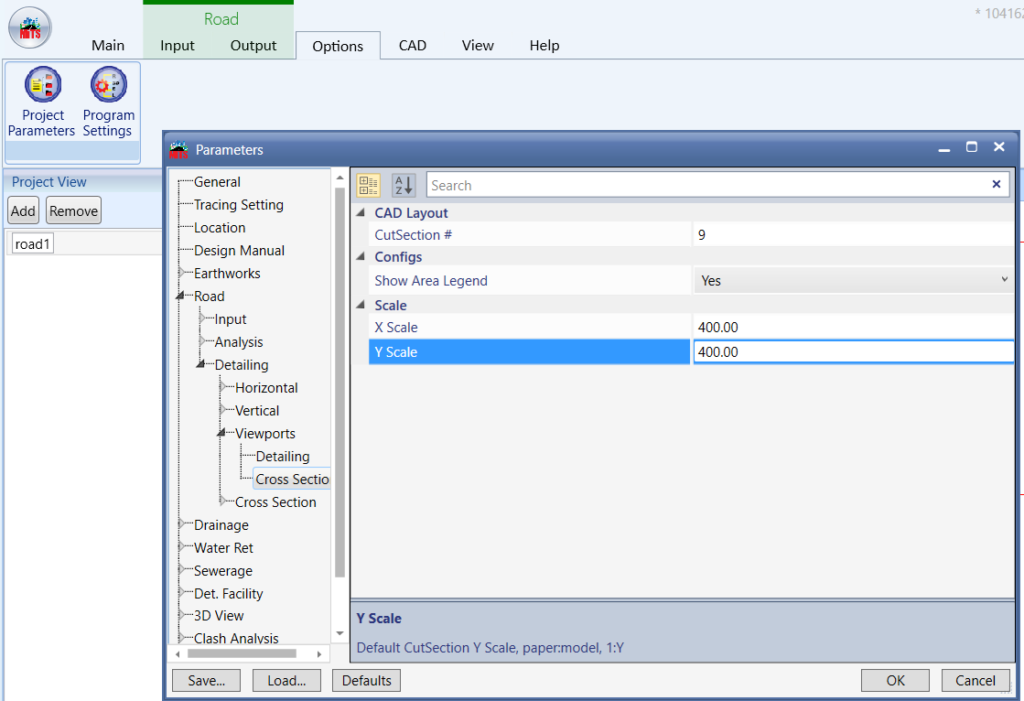The height and width of the screenshot is (701, 1024).
Task: Select Location in the parameters tree
Action: coord(219,227)
